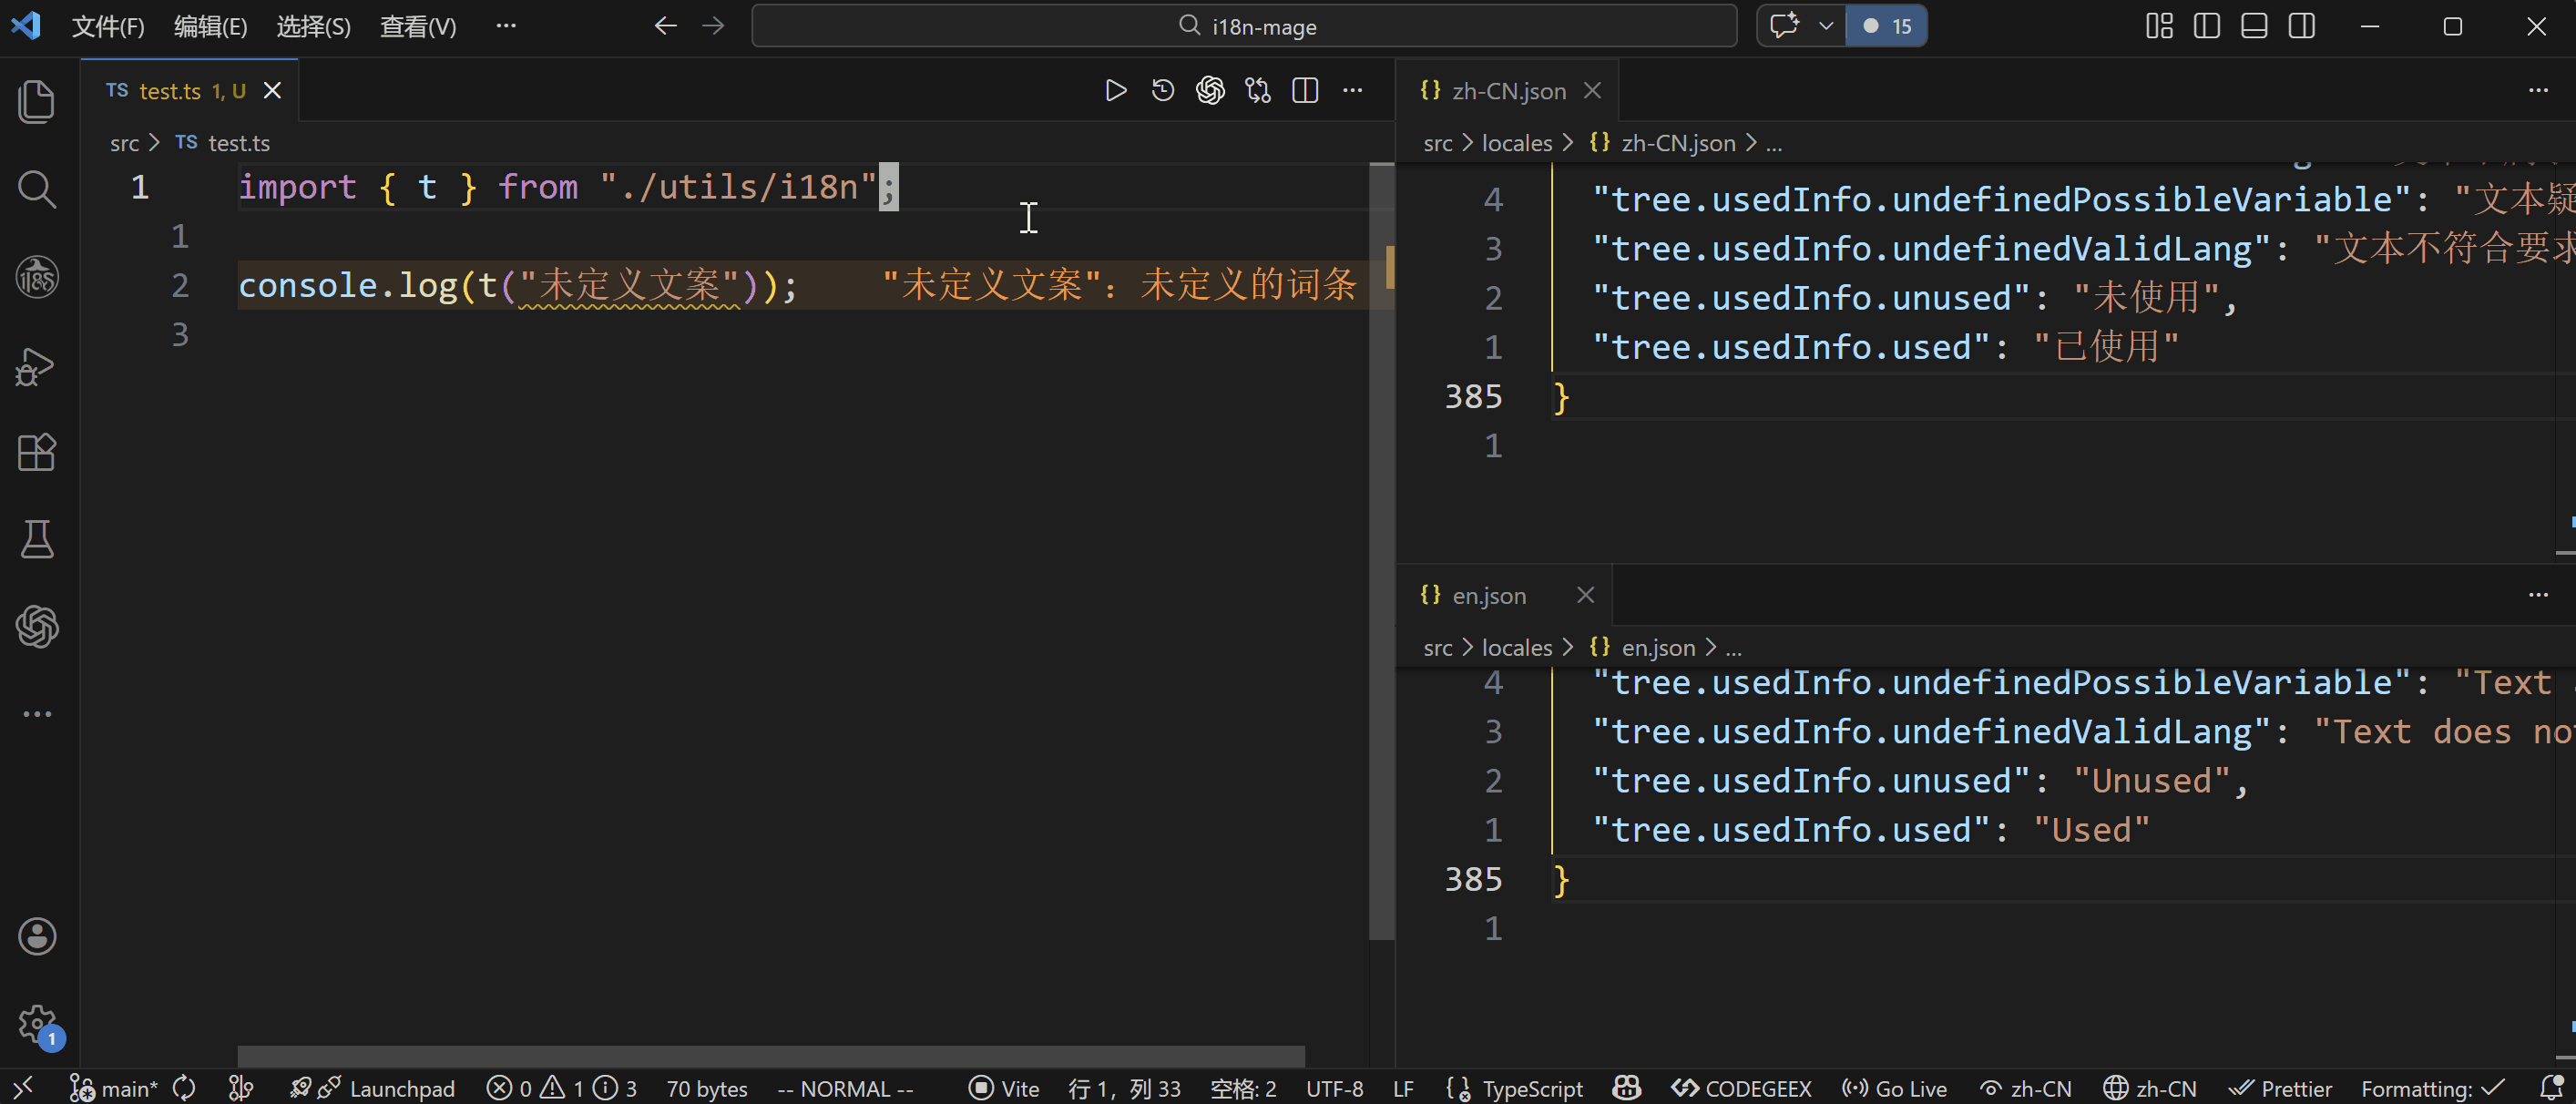Open the Run and Debug view
The width and height of the screenshot is (2576, 1104).
(37, 367)
